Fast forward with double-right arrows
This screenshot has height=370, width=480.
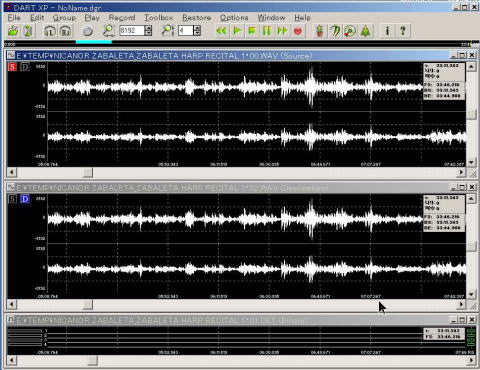[282, 31]
